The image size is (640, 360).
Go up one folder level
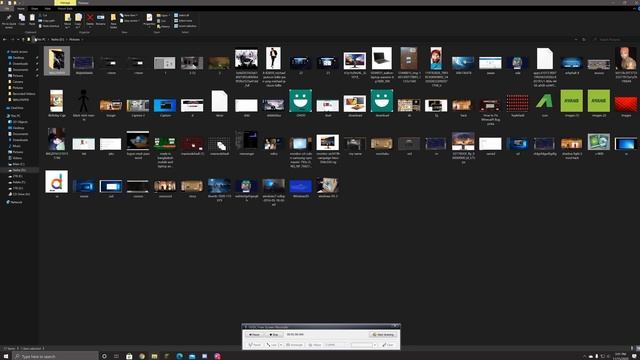(x=23, y=40)
